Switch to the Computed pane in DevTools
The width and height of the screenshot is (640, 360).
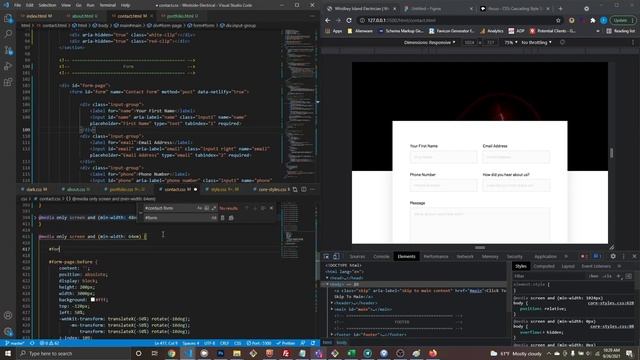click(x=544, y=266)
